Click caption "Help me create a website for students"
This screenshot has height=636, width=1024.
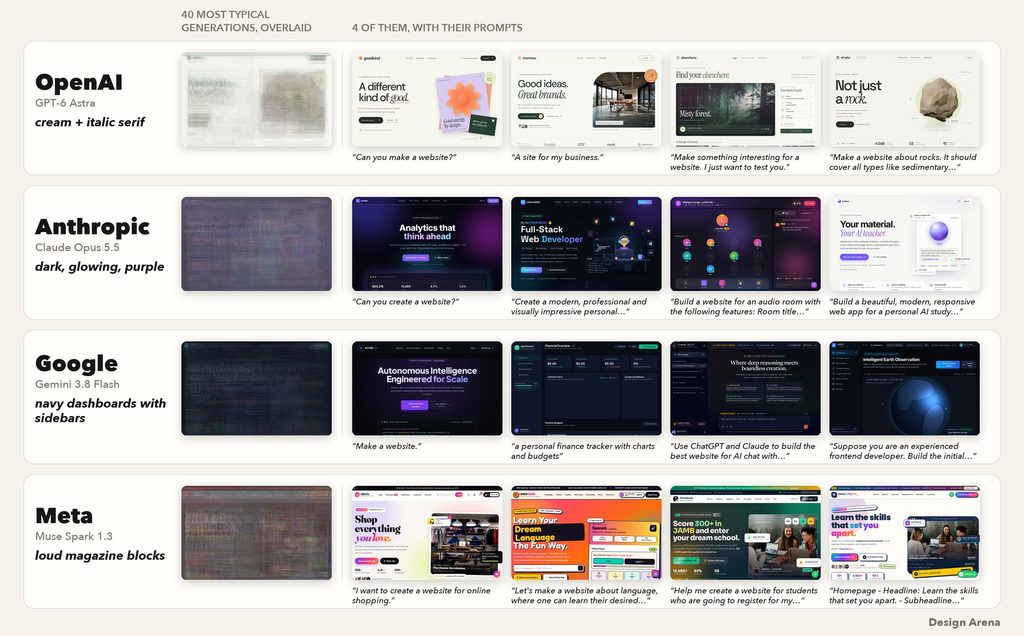(x=744, y=595)
